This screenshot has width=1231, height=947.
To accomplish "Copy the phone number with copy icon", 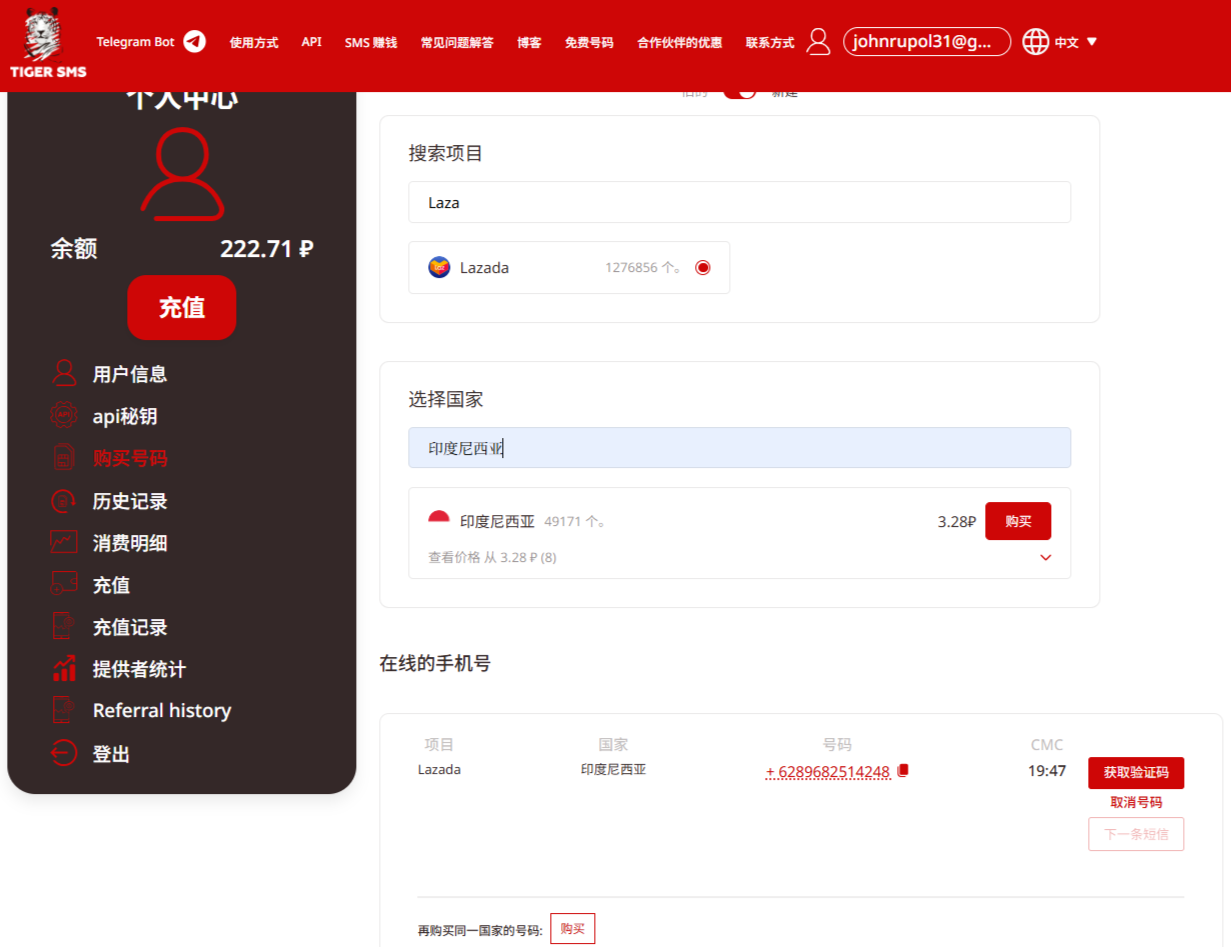I will point(903,771).
